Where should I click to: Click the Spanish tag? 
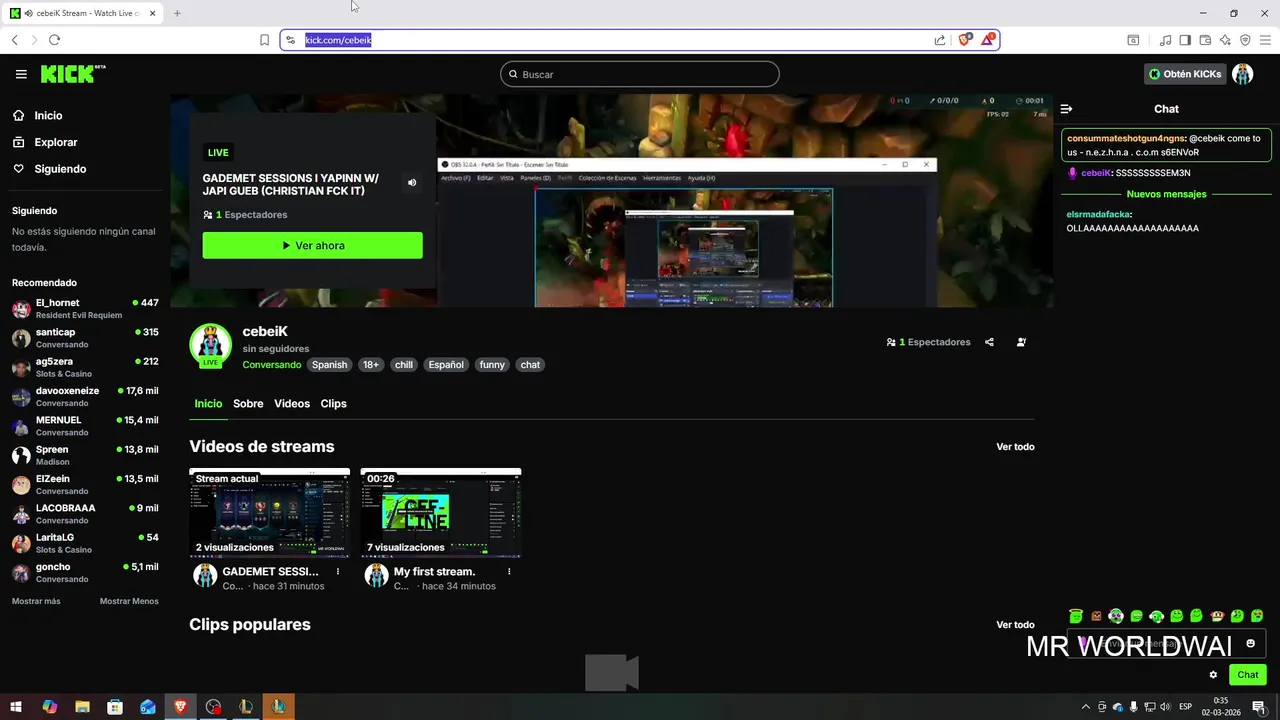pos(329,365)
